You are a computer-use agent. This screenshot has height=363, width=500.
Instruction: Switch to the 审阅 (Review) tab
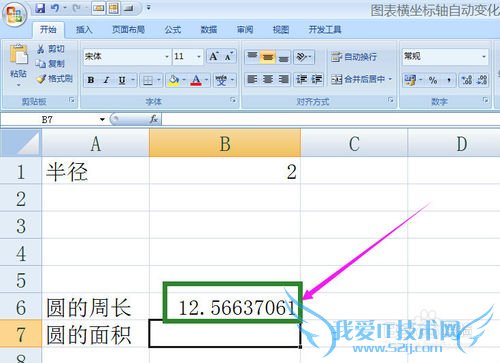(x=245, y=30)
